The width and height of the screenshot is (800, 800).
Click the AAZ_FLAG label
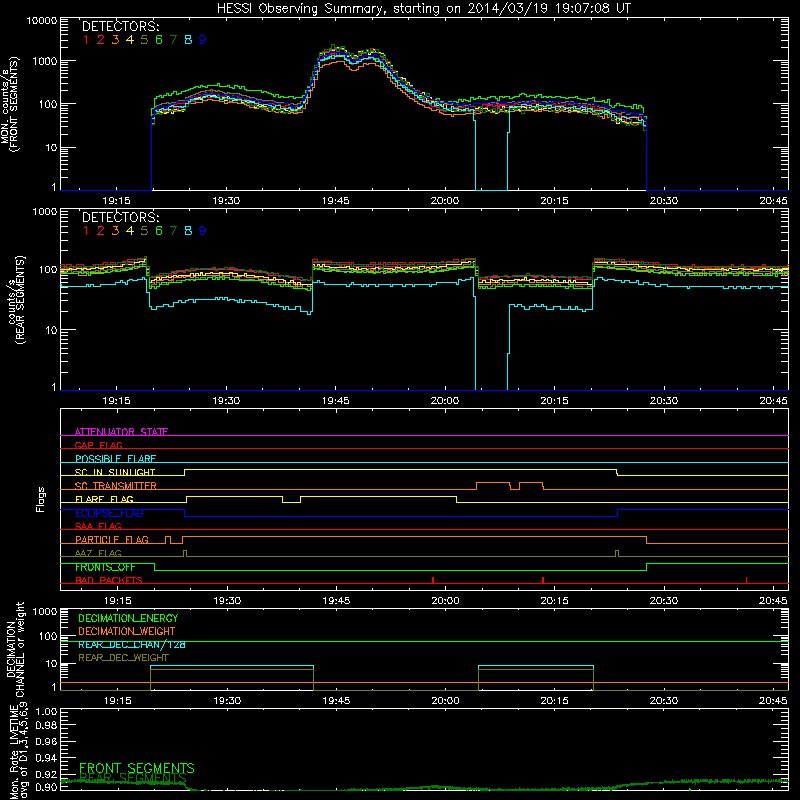98,553
